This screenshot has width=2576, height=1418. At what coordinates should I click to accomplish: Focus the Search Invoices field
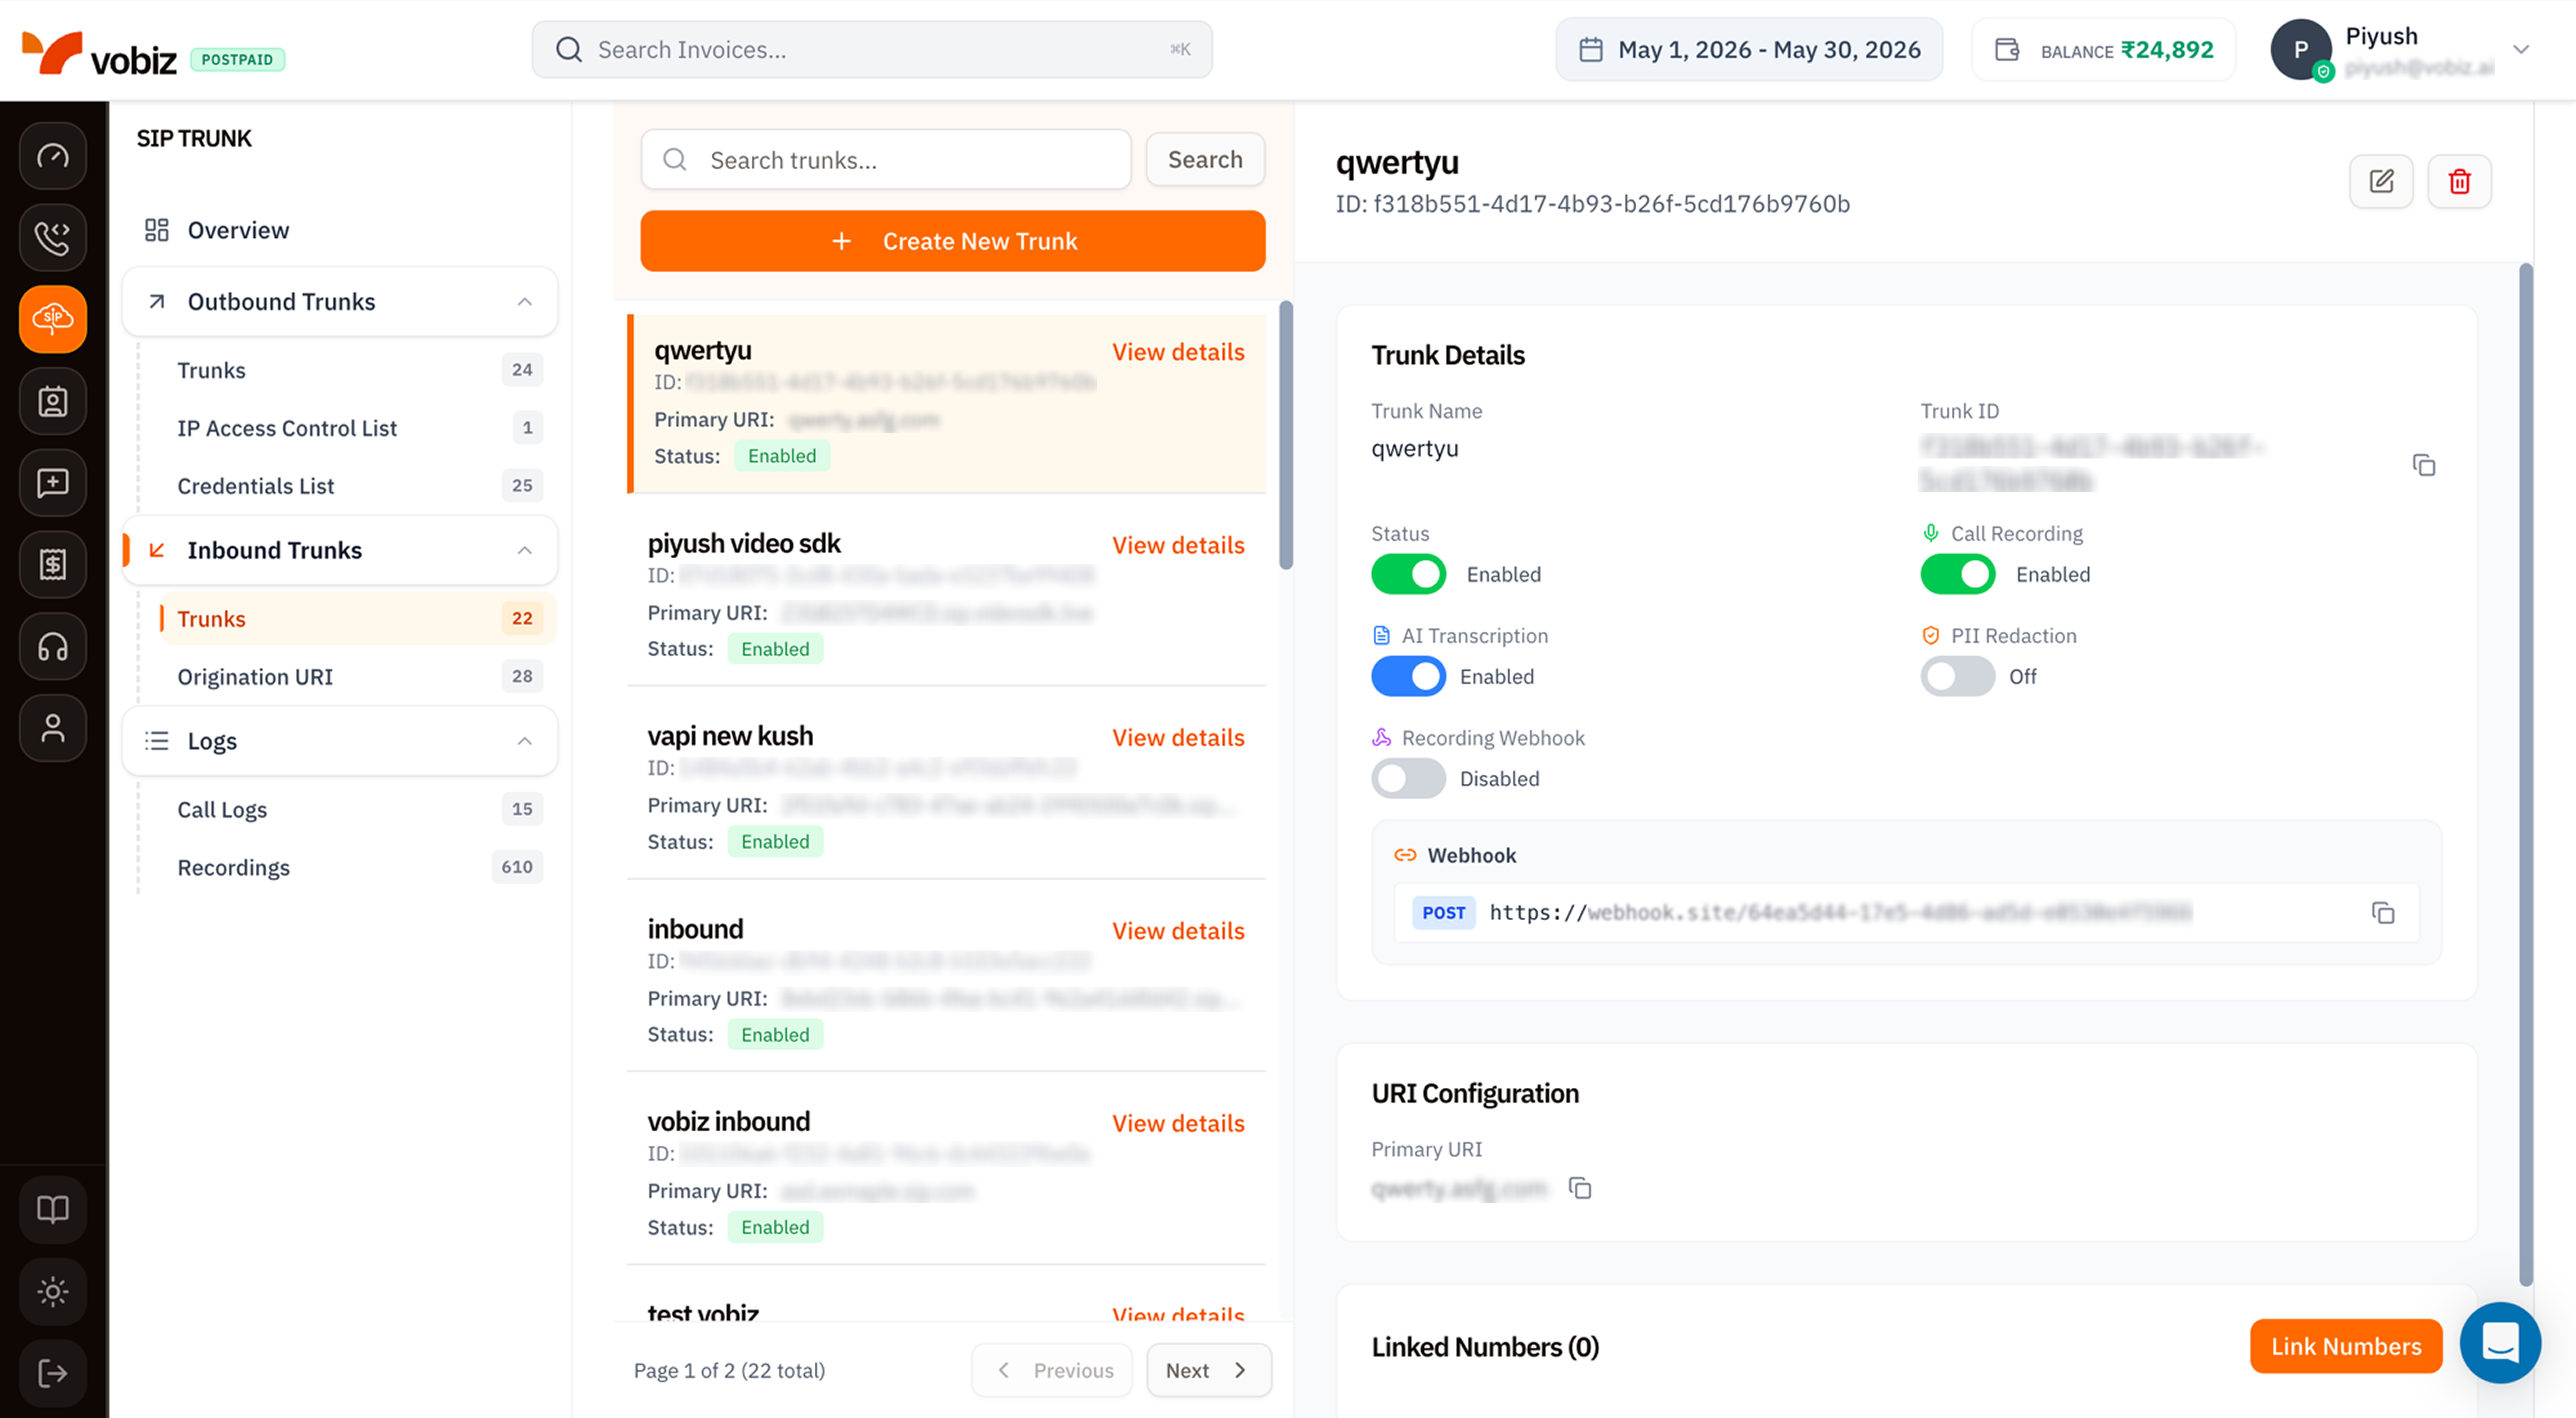(872, 50)
